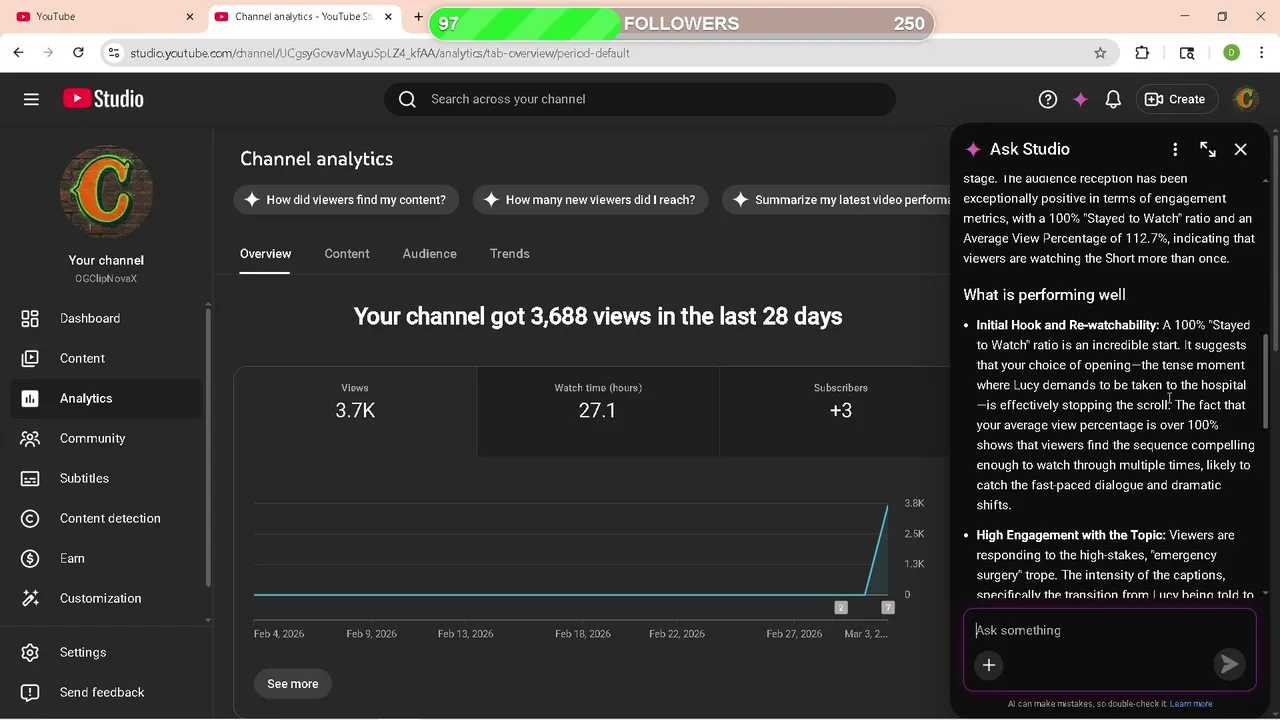View site information icon in address bar
The height and width of the screenshot is (720, 1280).
(x=114, y=53)
